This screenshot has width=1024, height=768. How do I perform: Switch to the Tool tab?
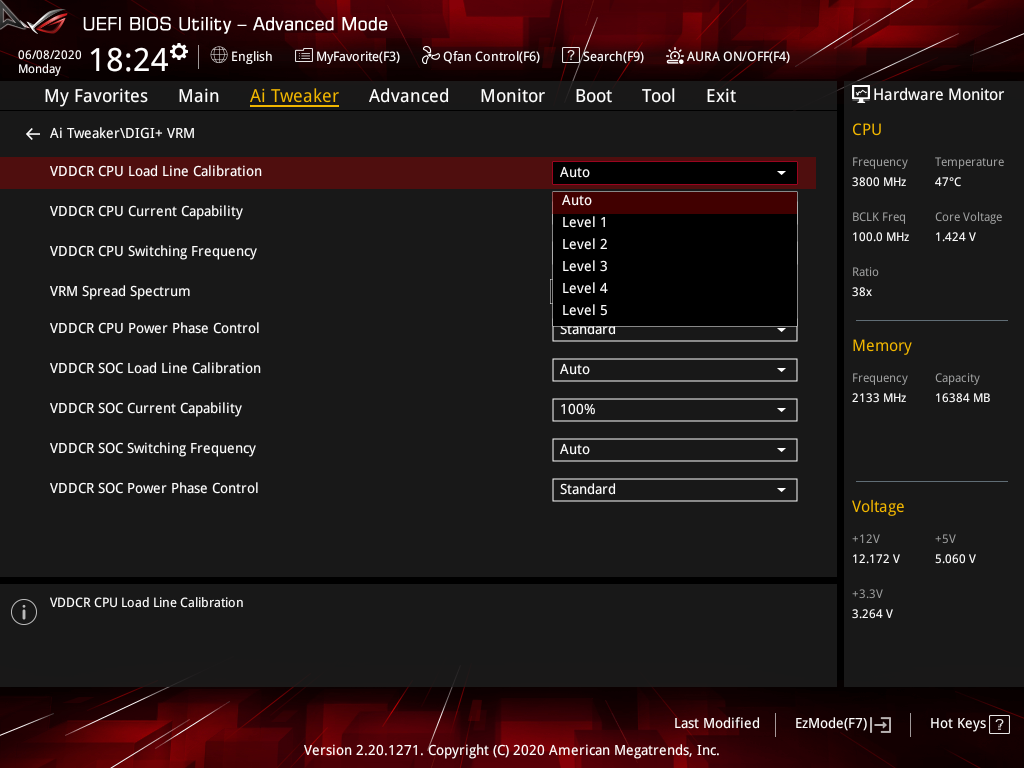coord(658,96)
